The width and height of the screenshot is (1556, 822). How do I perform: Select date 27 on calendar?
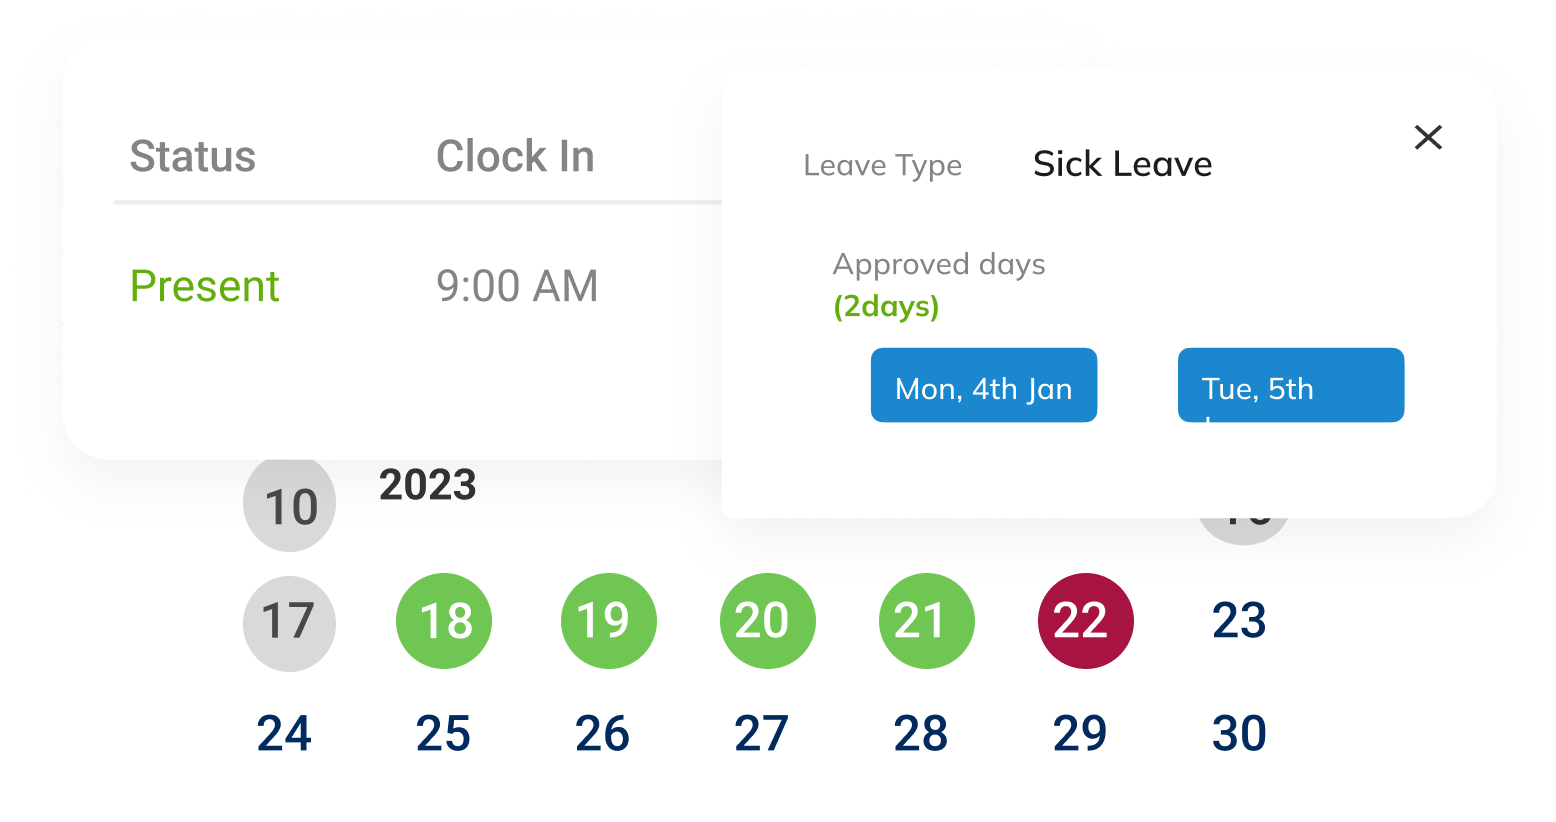click(761, 734)
